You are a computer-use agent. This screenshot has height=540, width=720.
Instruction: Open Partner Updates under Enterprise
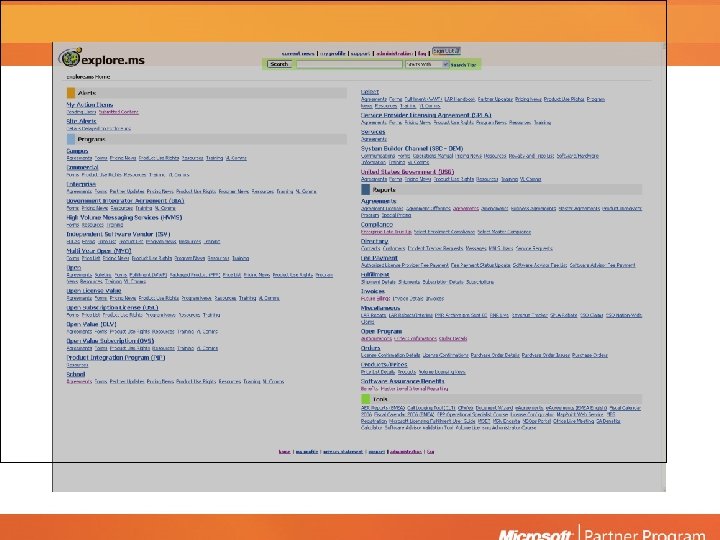coord(127,191)
